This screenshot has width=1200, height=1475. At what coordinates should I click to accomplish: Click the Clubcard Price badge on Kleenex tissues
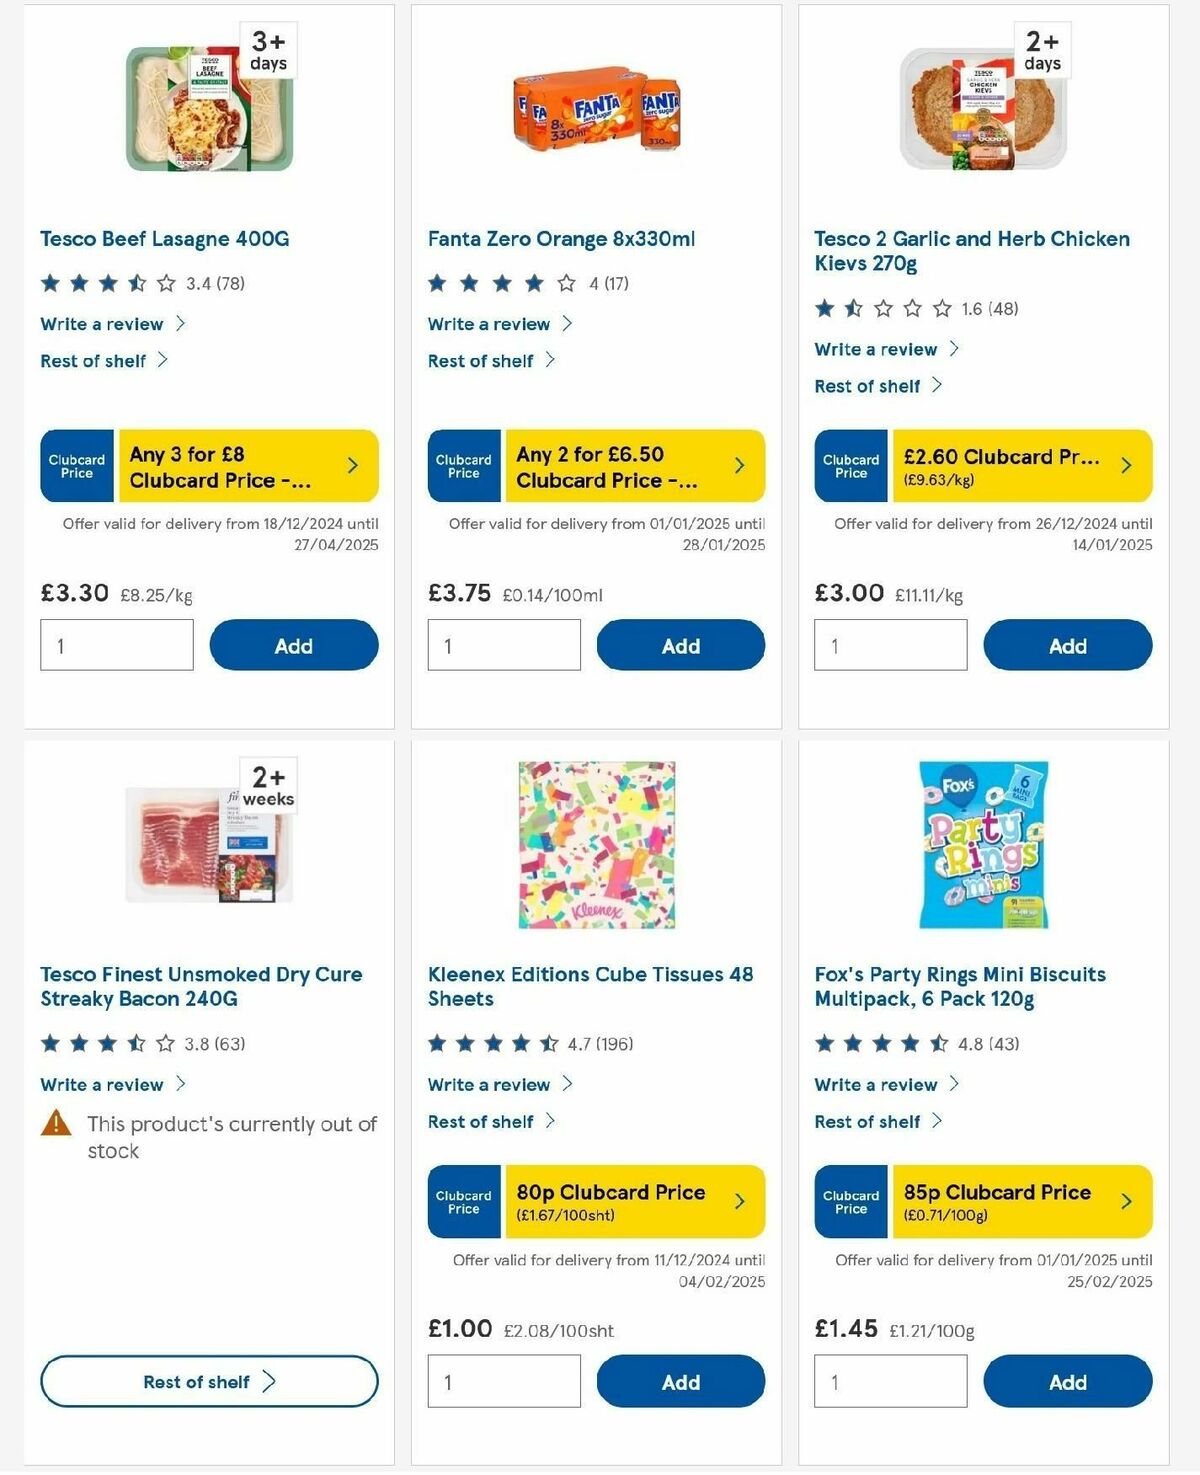pyautogui.click(x=464, y=1201)
